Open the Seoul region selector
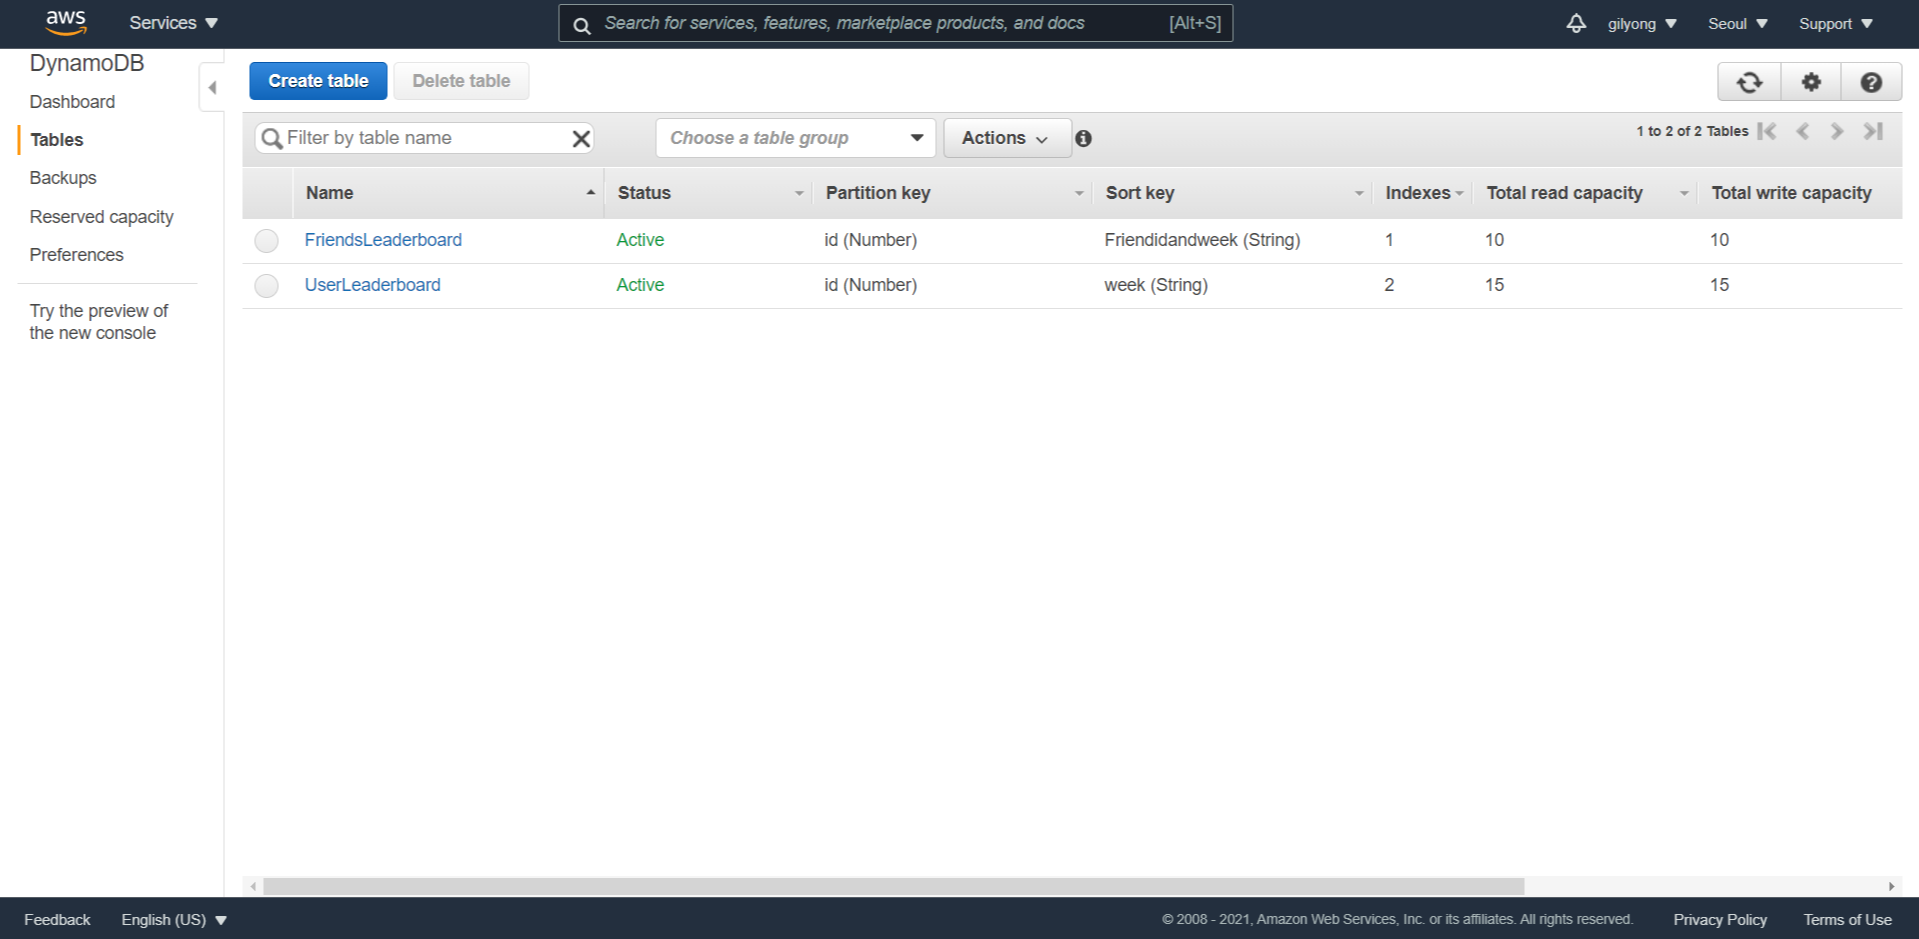This screenshot has height=939, width=1919. coord(1738,23)
